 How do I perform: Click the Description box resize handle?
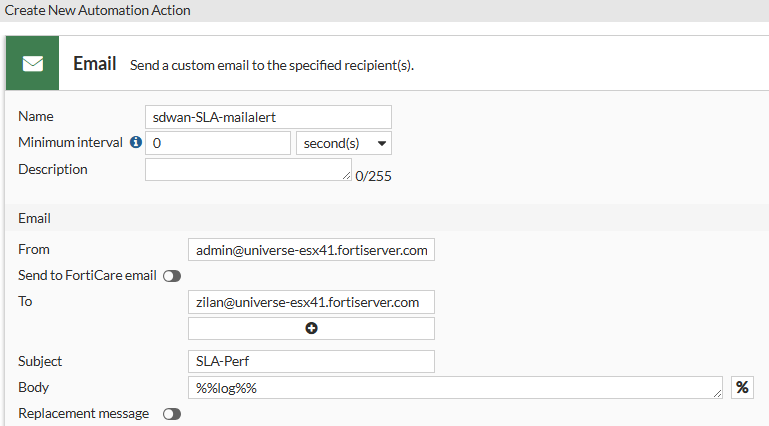[x=346, y=176]
